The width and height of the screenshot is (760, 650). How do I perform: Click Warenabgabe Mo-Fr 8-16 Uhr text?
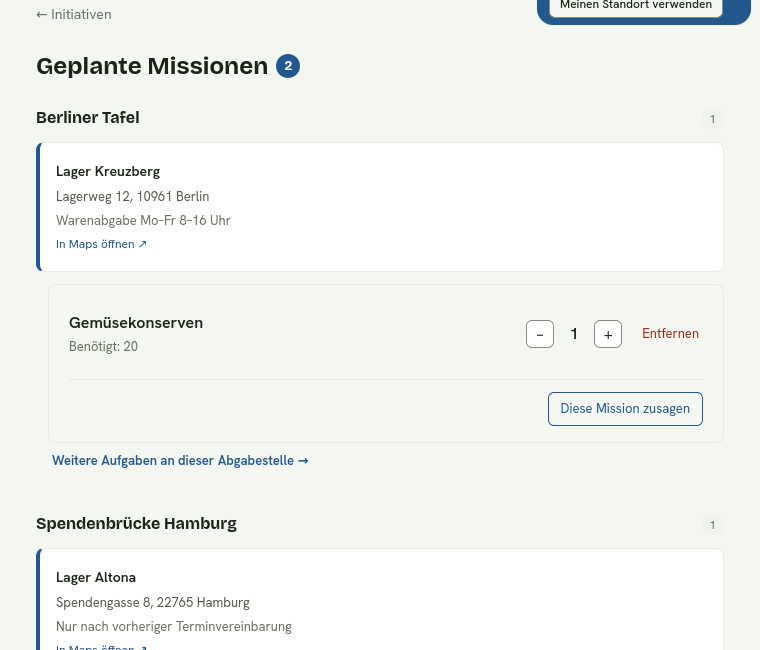(143, 221)
